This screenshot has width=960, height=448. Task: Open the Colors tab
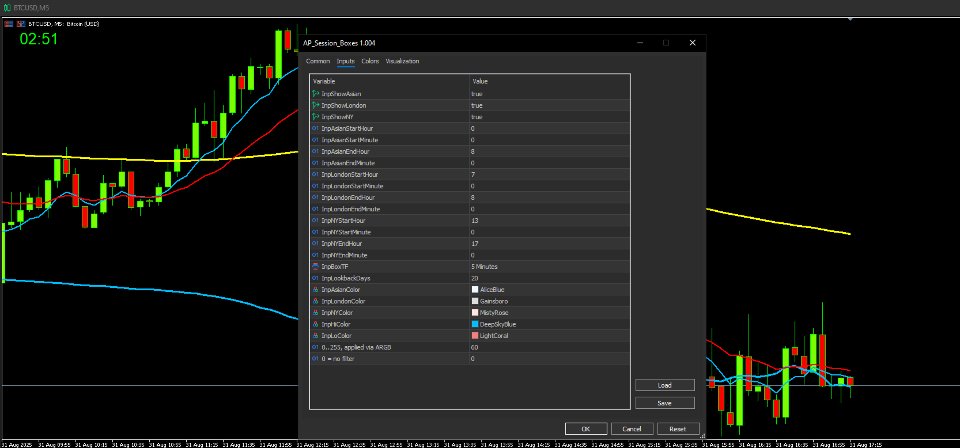tap(370, 61)
